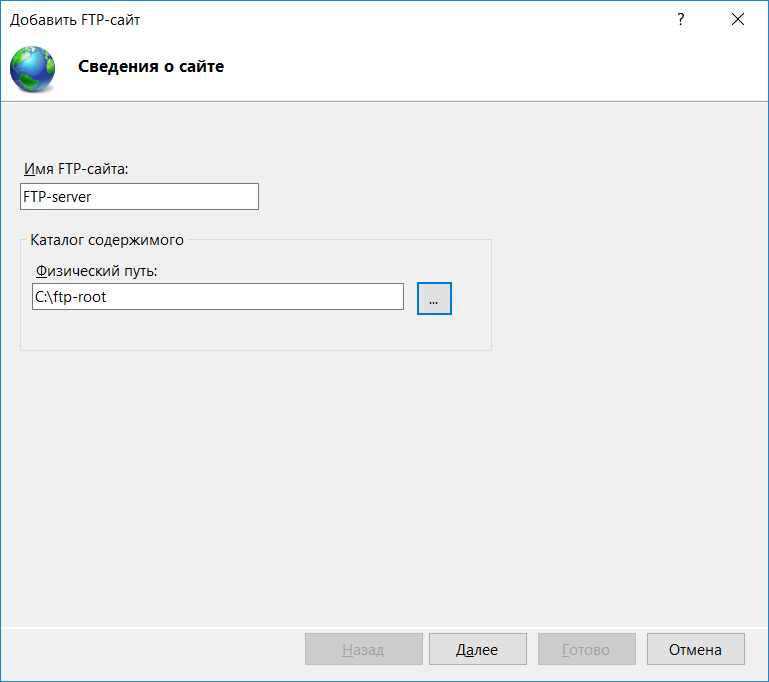Close the Добавить FTP-сайт dialog

click(x=738, y=20)
